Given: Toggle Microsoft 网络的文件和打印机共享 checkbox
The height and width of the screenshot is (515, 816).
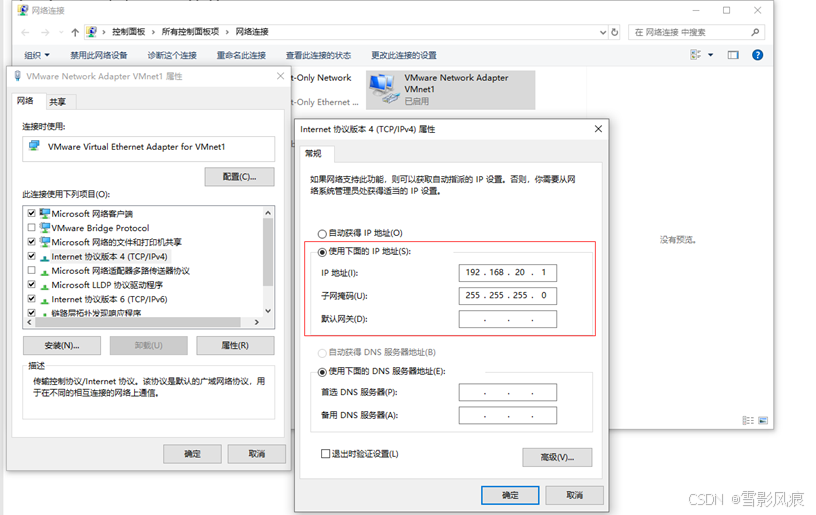Looking at the screenshot, I should coord(32,242).
